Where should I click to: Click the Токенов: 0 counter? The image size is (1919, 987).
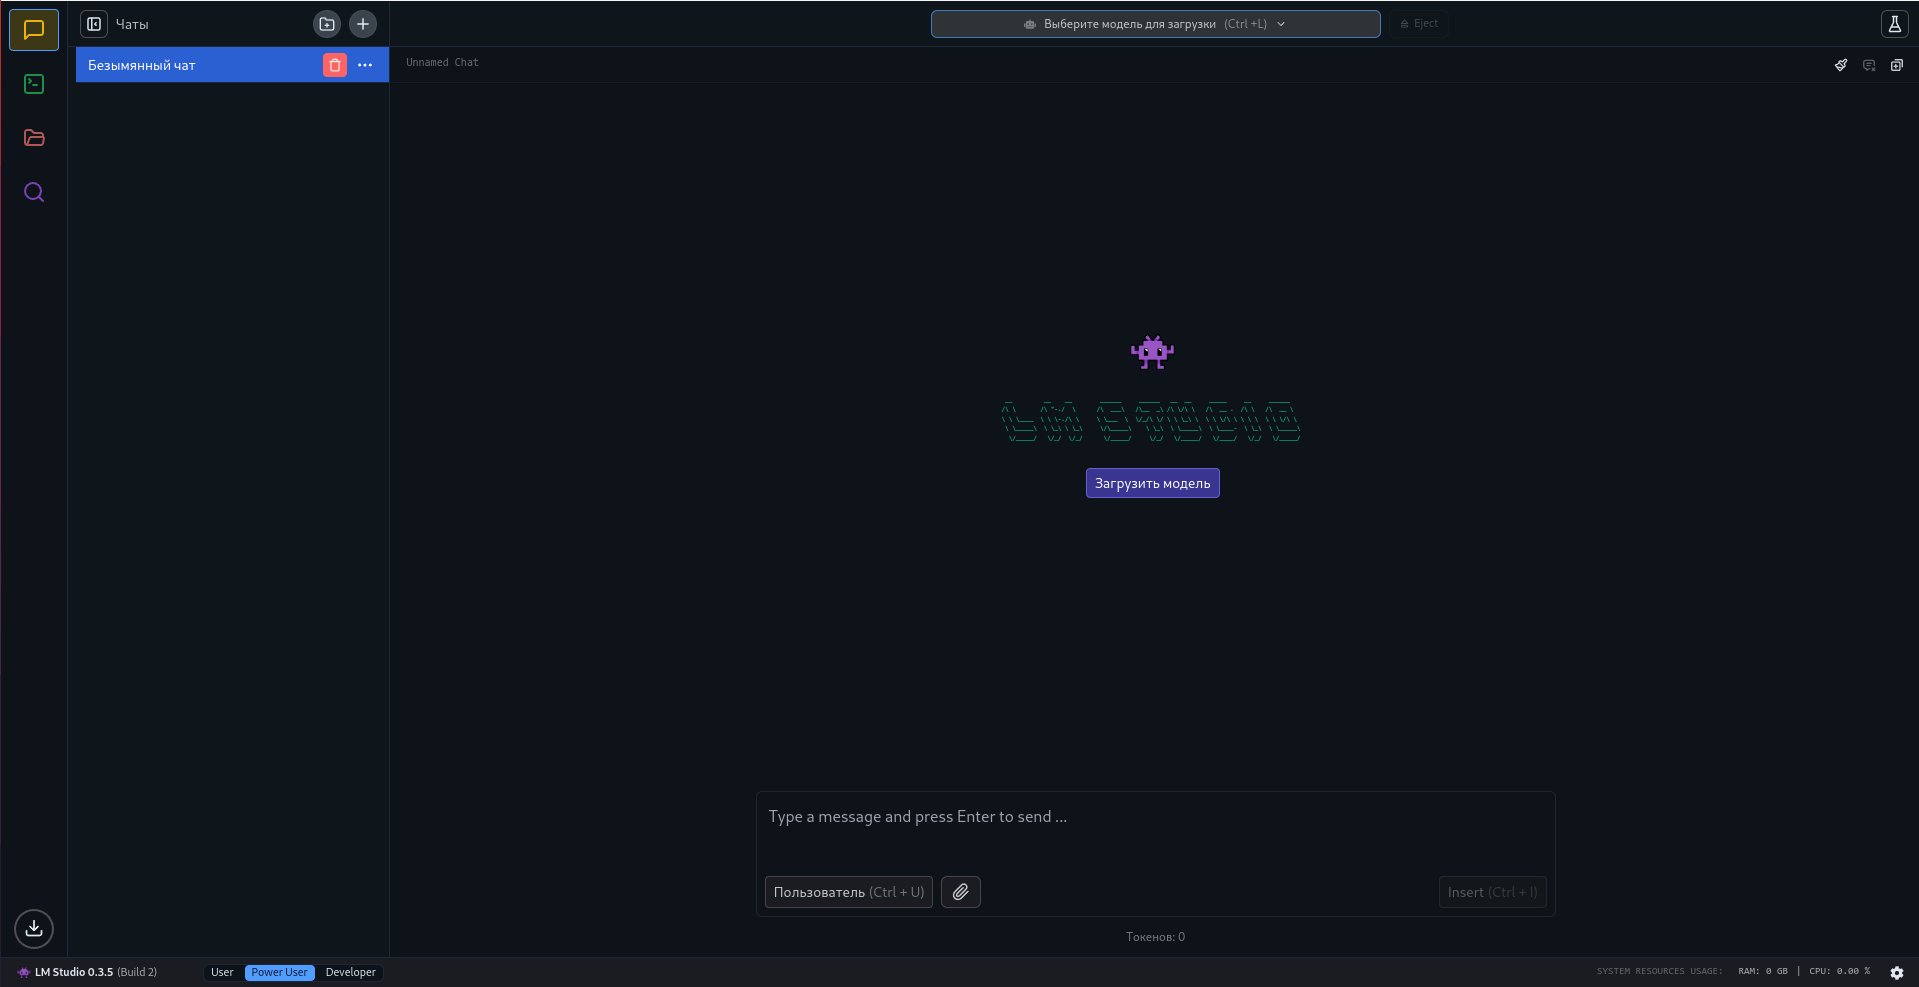pyautogui.click(x=1155, y=937)
